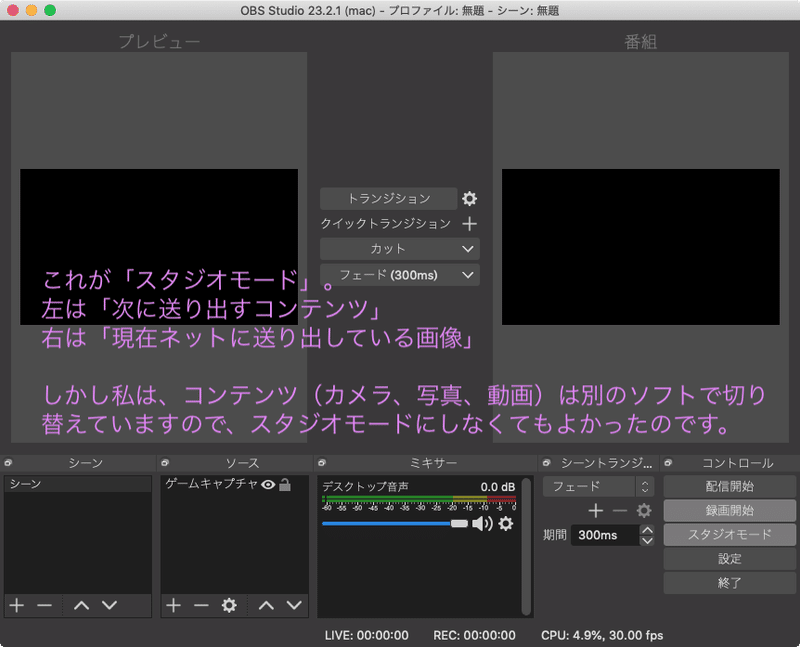Screen dimensions: 800x647
Task: Click the REC: 00:00:00 status
Action: 474,635
